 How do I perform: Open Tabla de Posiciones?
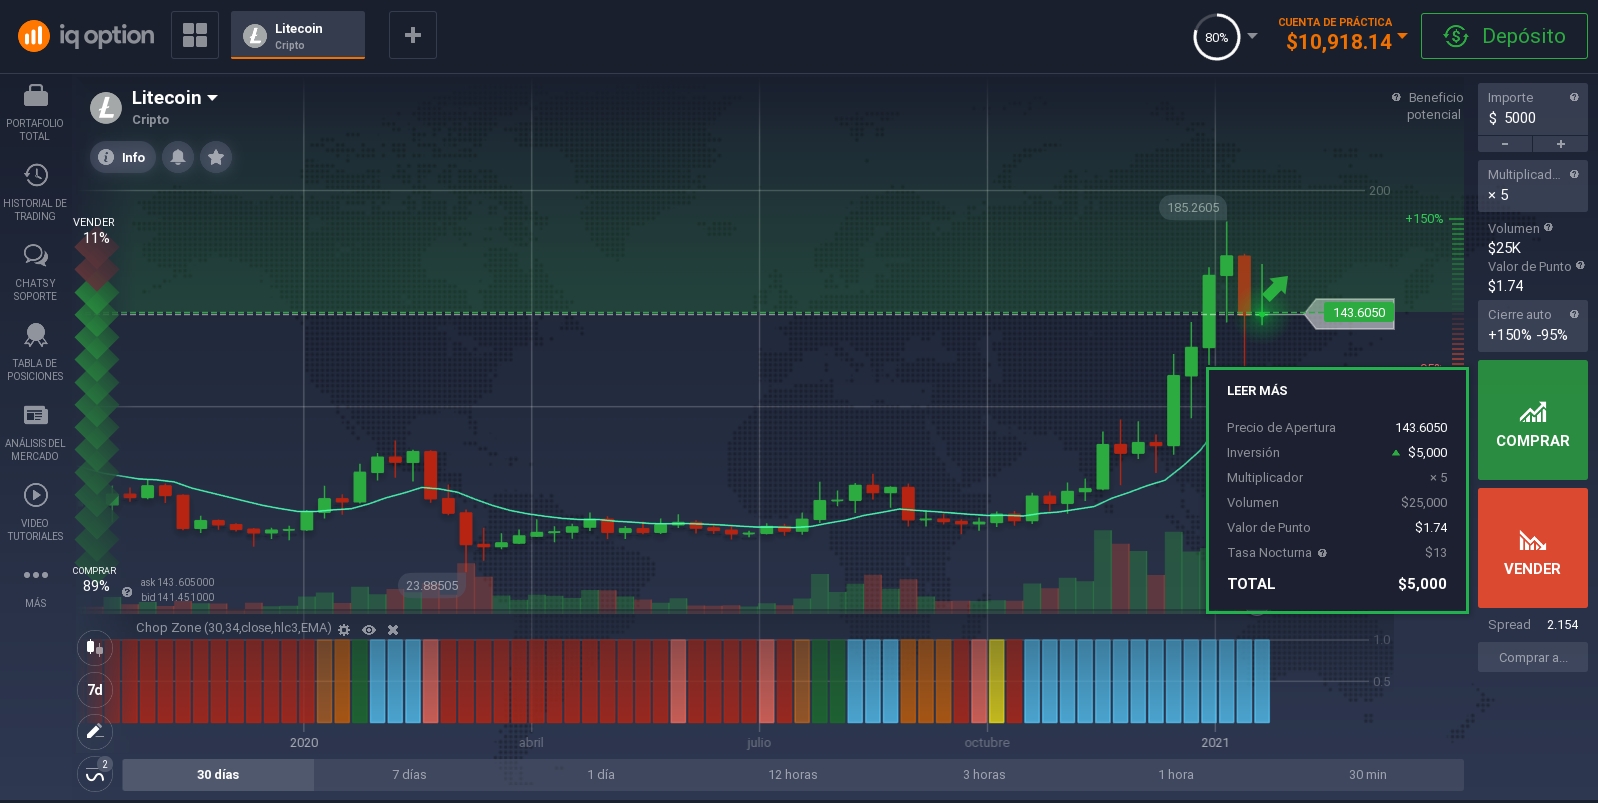35,350
